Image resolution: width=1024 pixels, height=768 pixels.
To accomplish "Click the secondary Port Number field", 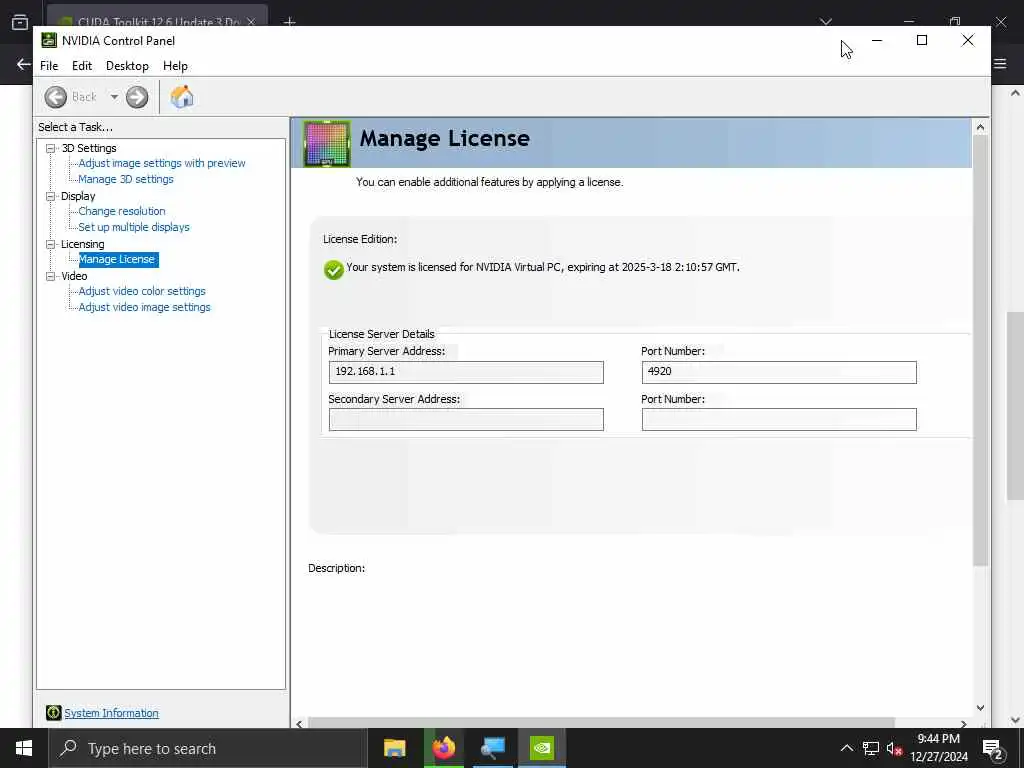I will (779, 419).
